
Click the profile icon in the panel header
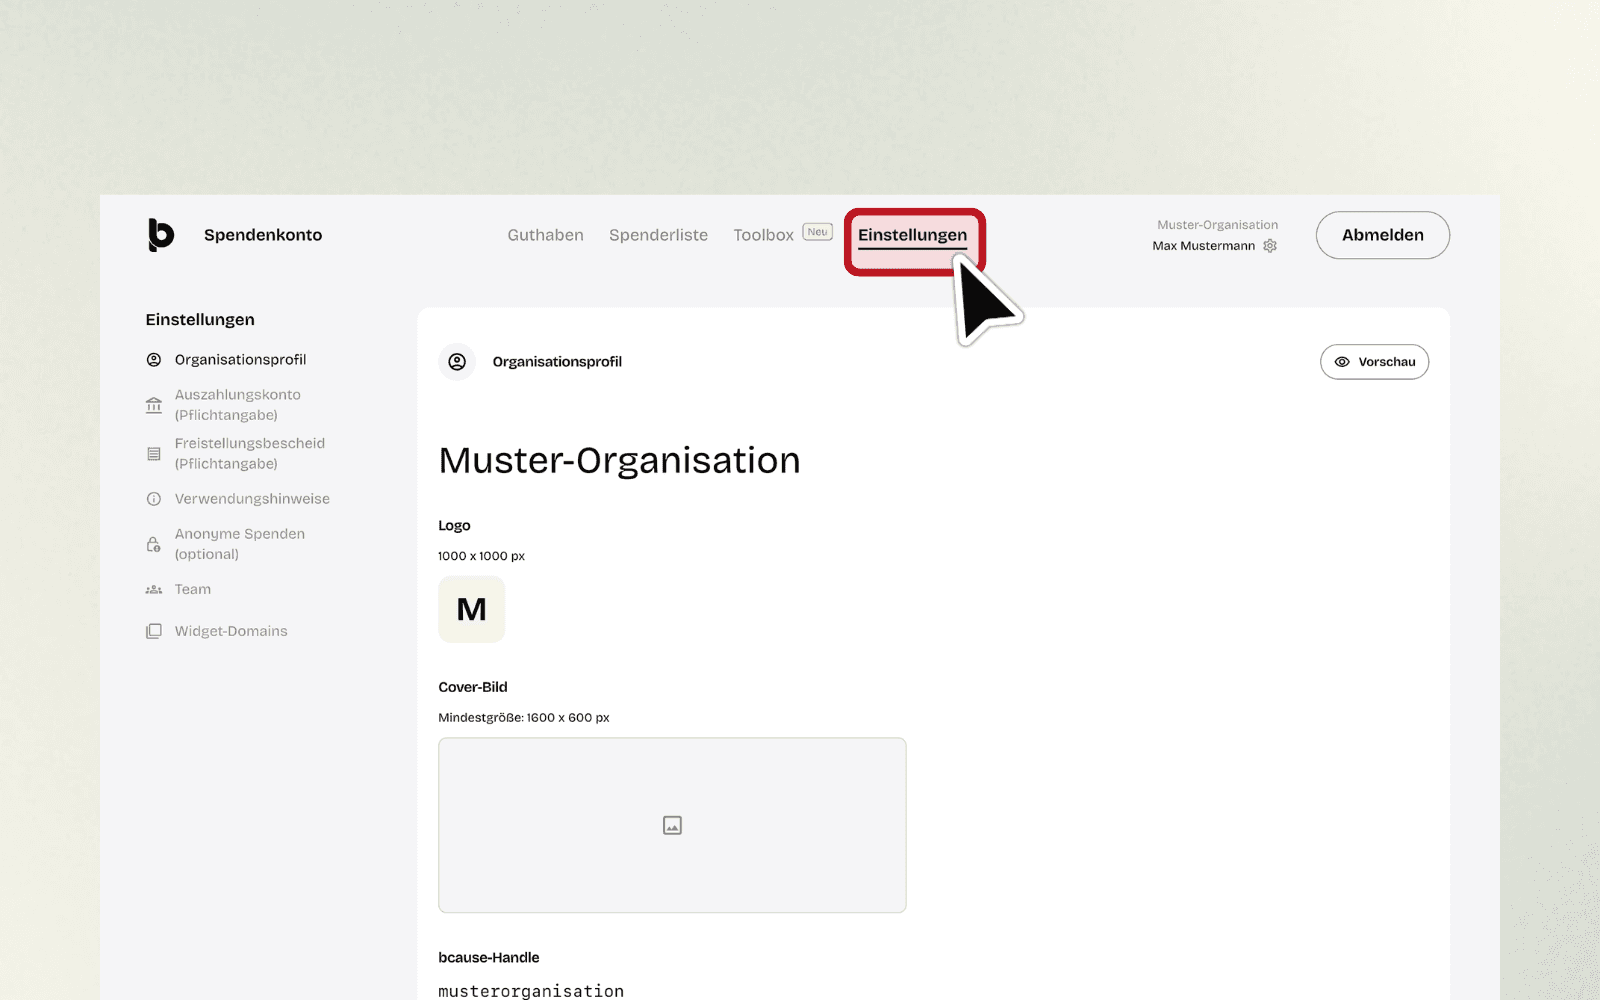coord(457,362)
